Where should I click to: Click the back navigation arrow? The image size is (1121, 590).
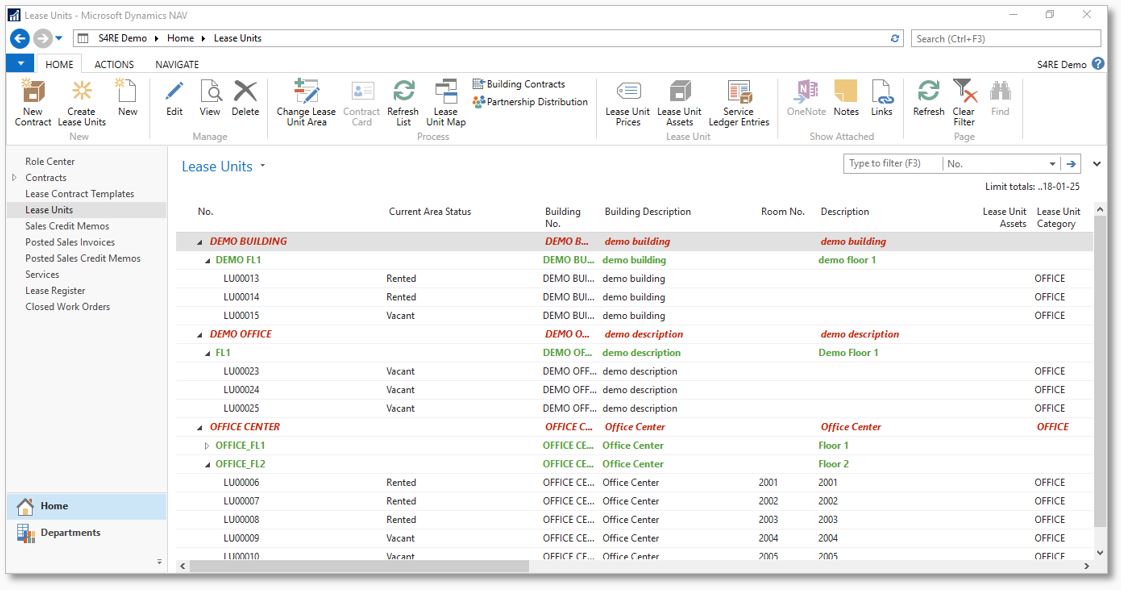click(x=20, y=38)
